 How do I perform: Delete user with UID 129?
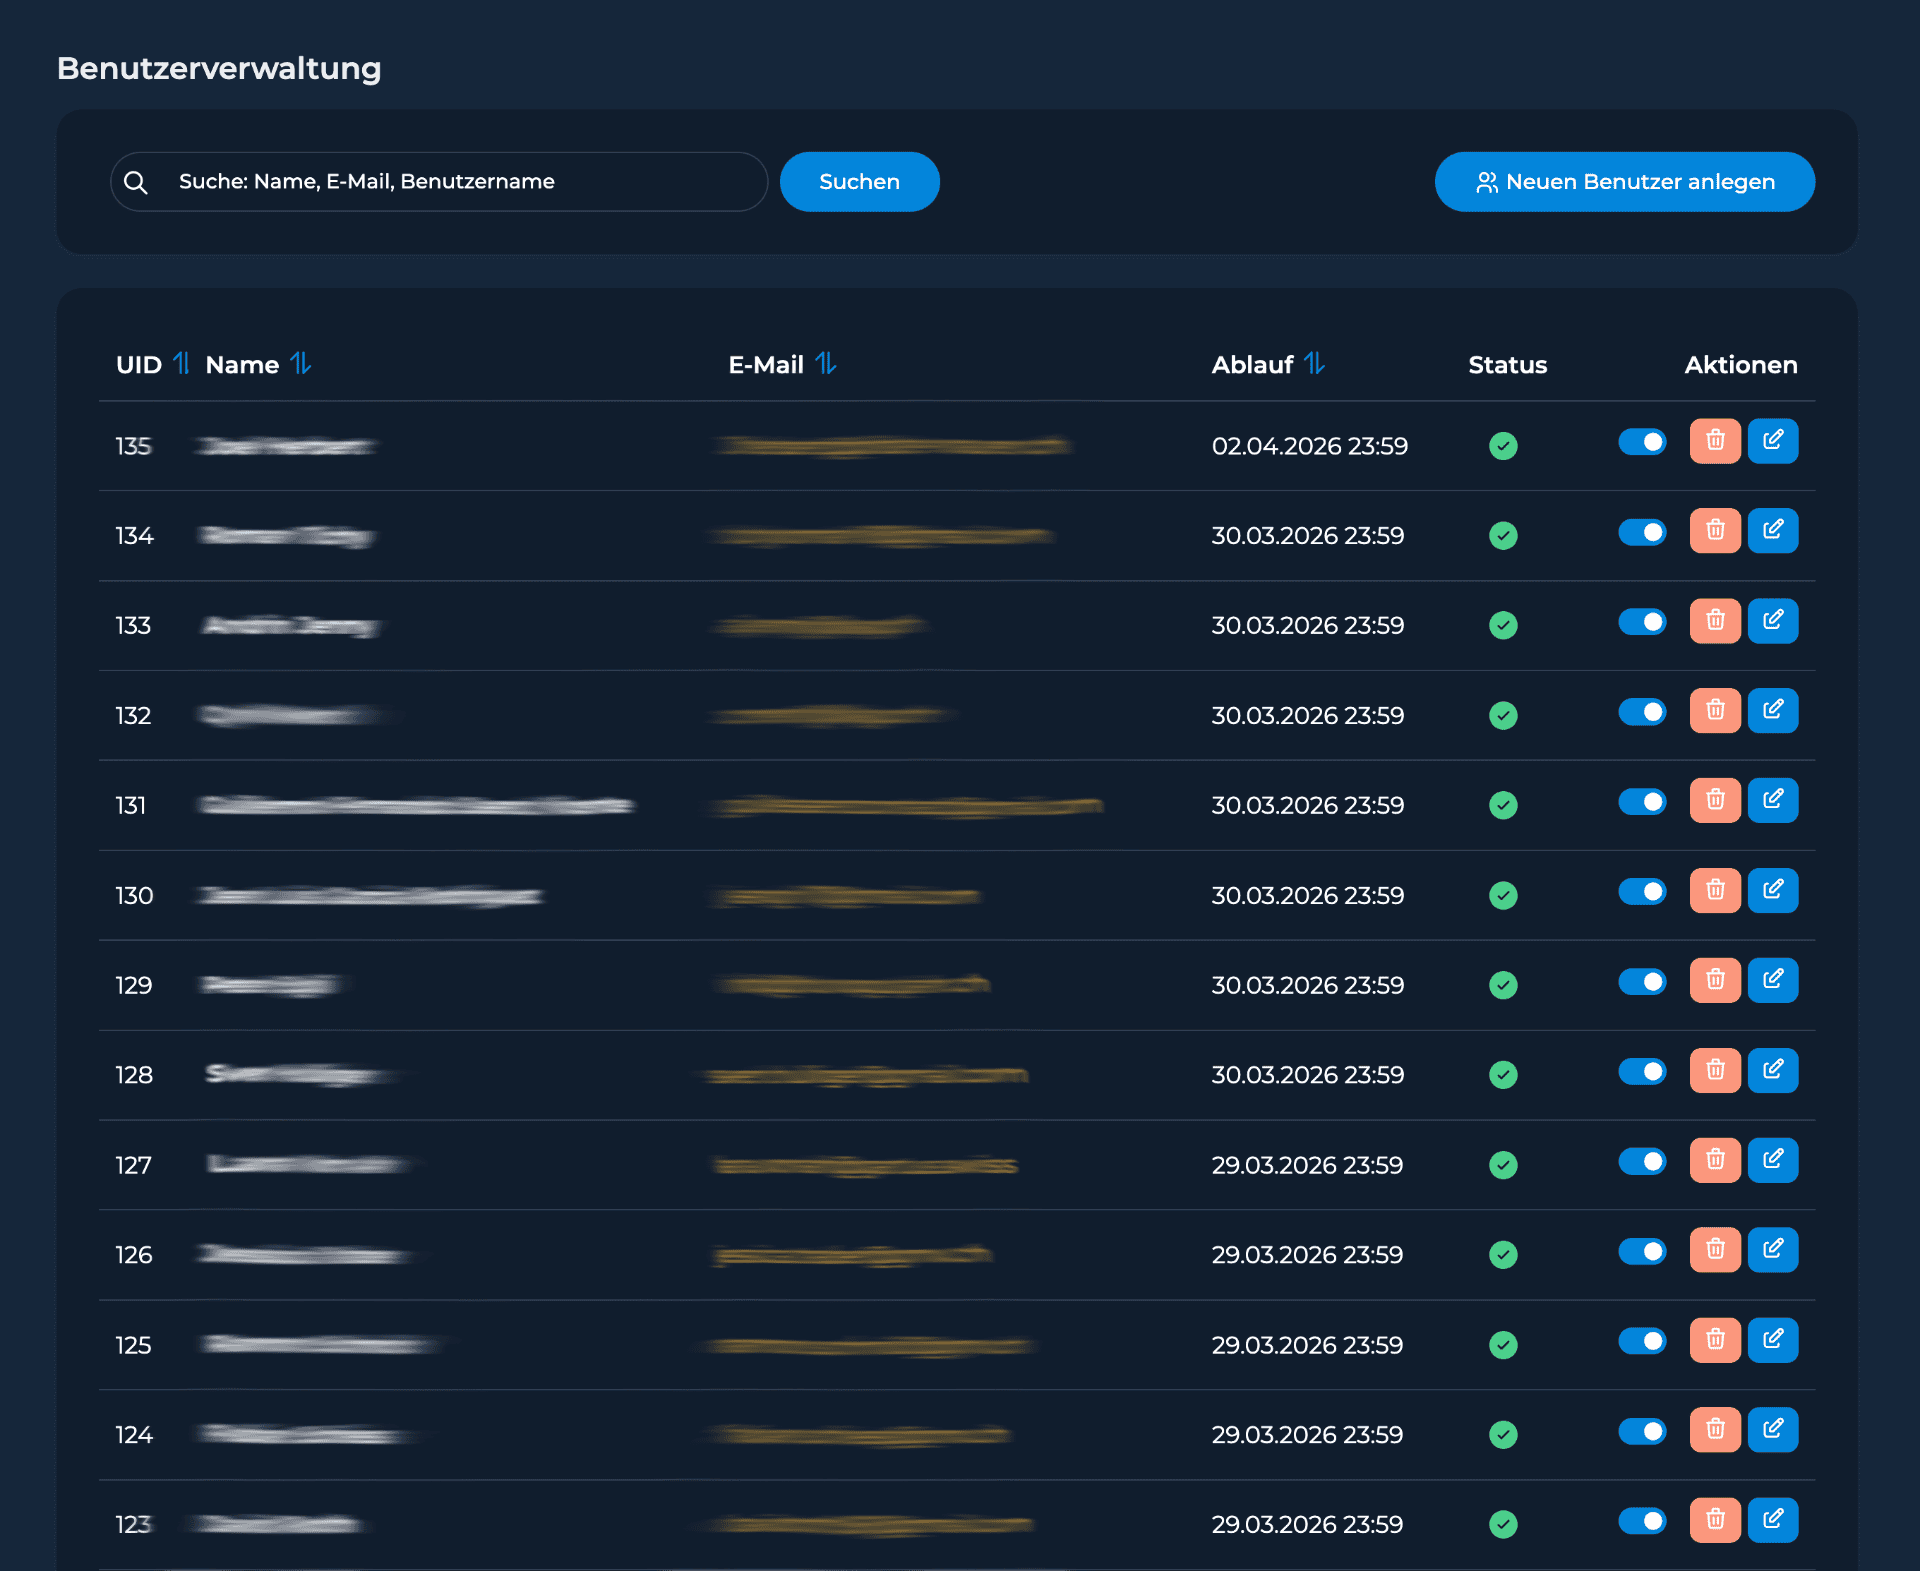[x=1714, y=981]
